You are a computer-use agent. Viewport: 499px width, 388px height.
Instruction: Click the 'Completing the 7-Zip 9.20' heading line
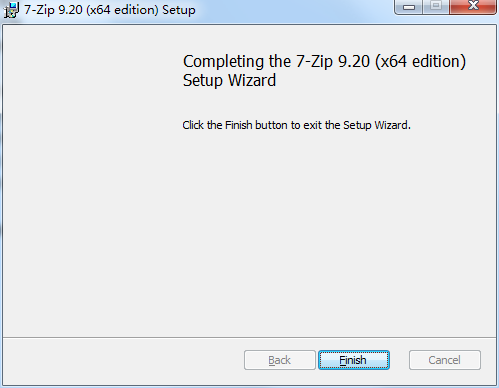tap(324, 61)
